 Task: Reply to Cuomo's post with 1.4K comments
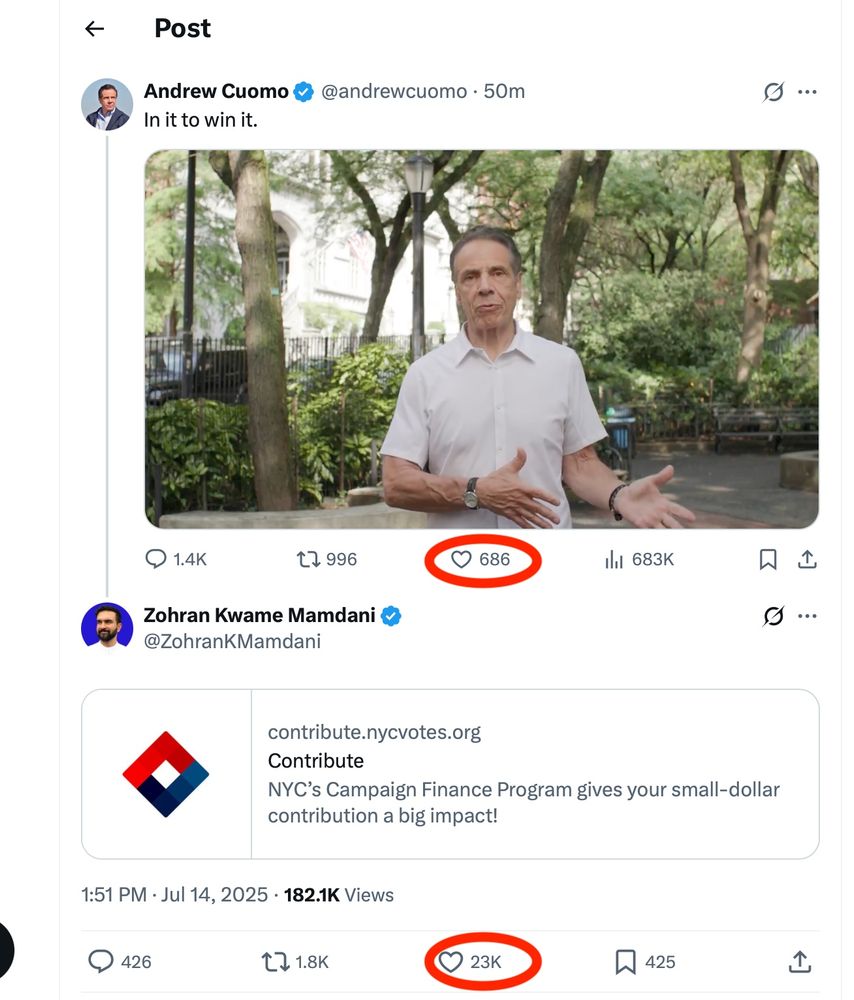(175, 559)
